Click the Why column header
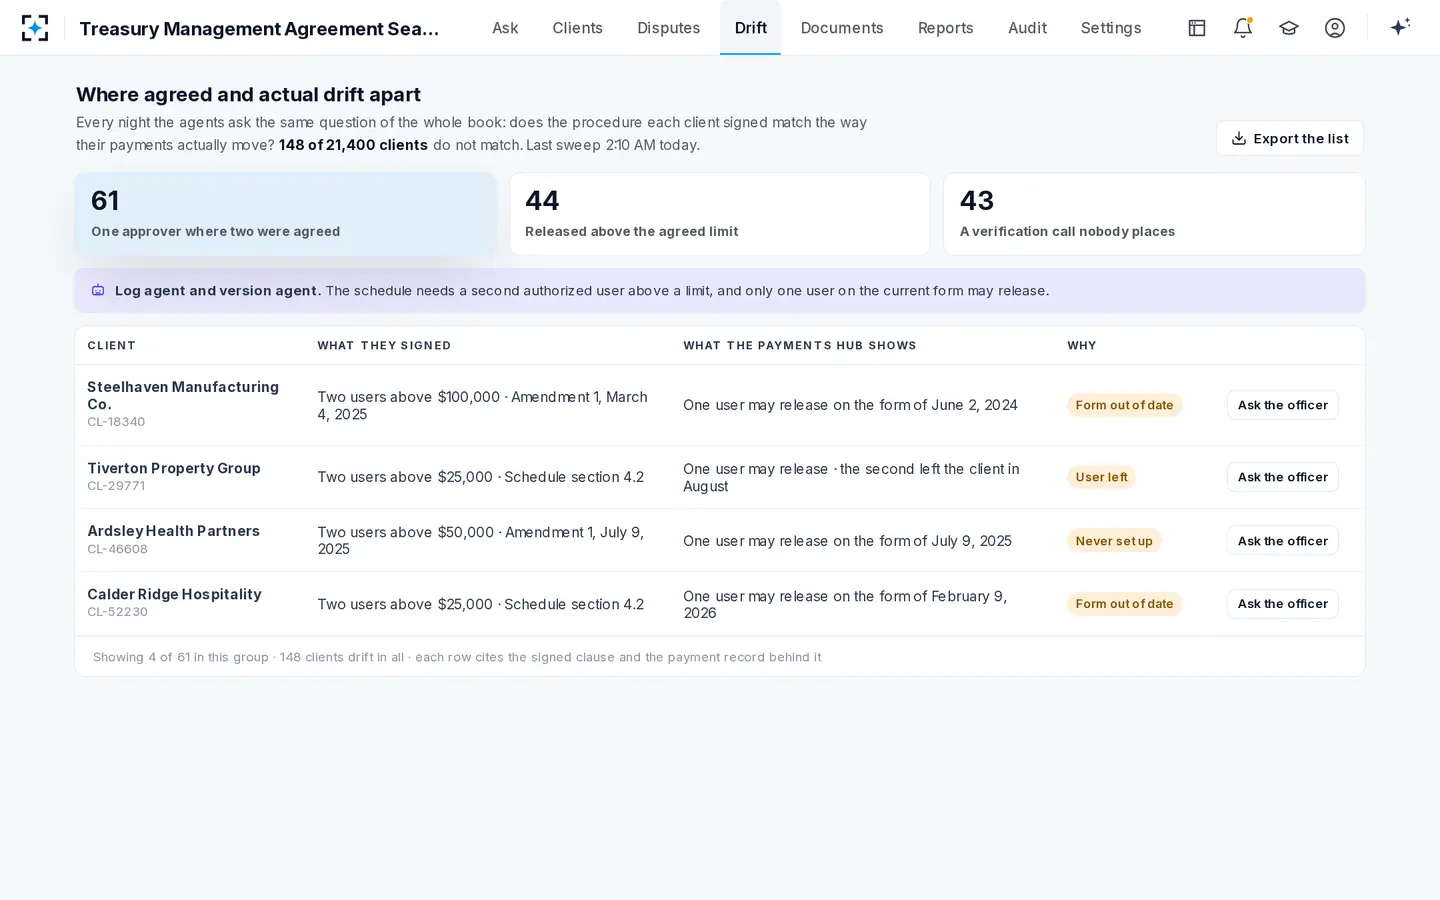 tap(1082, 346)
